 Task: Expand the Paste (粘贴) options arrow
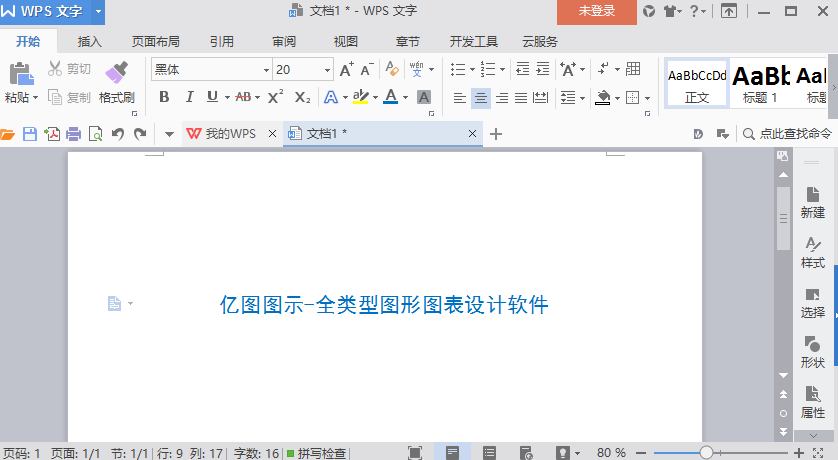[36, 98]
